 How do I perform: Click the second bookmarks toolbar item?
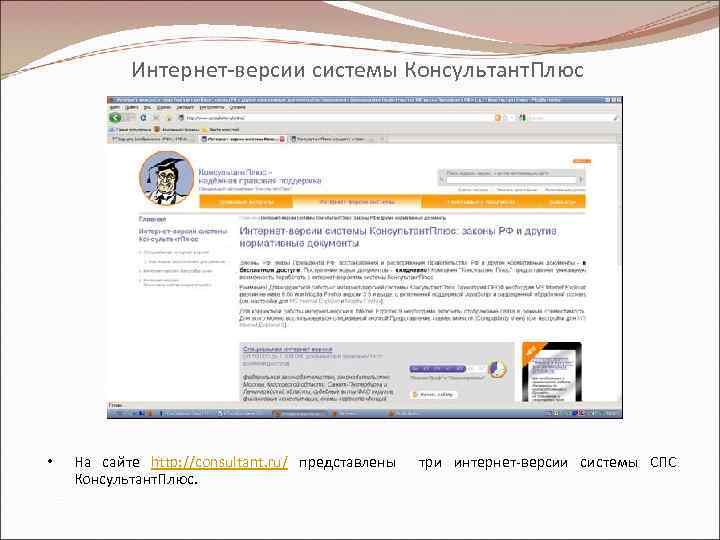pos(177,129)
